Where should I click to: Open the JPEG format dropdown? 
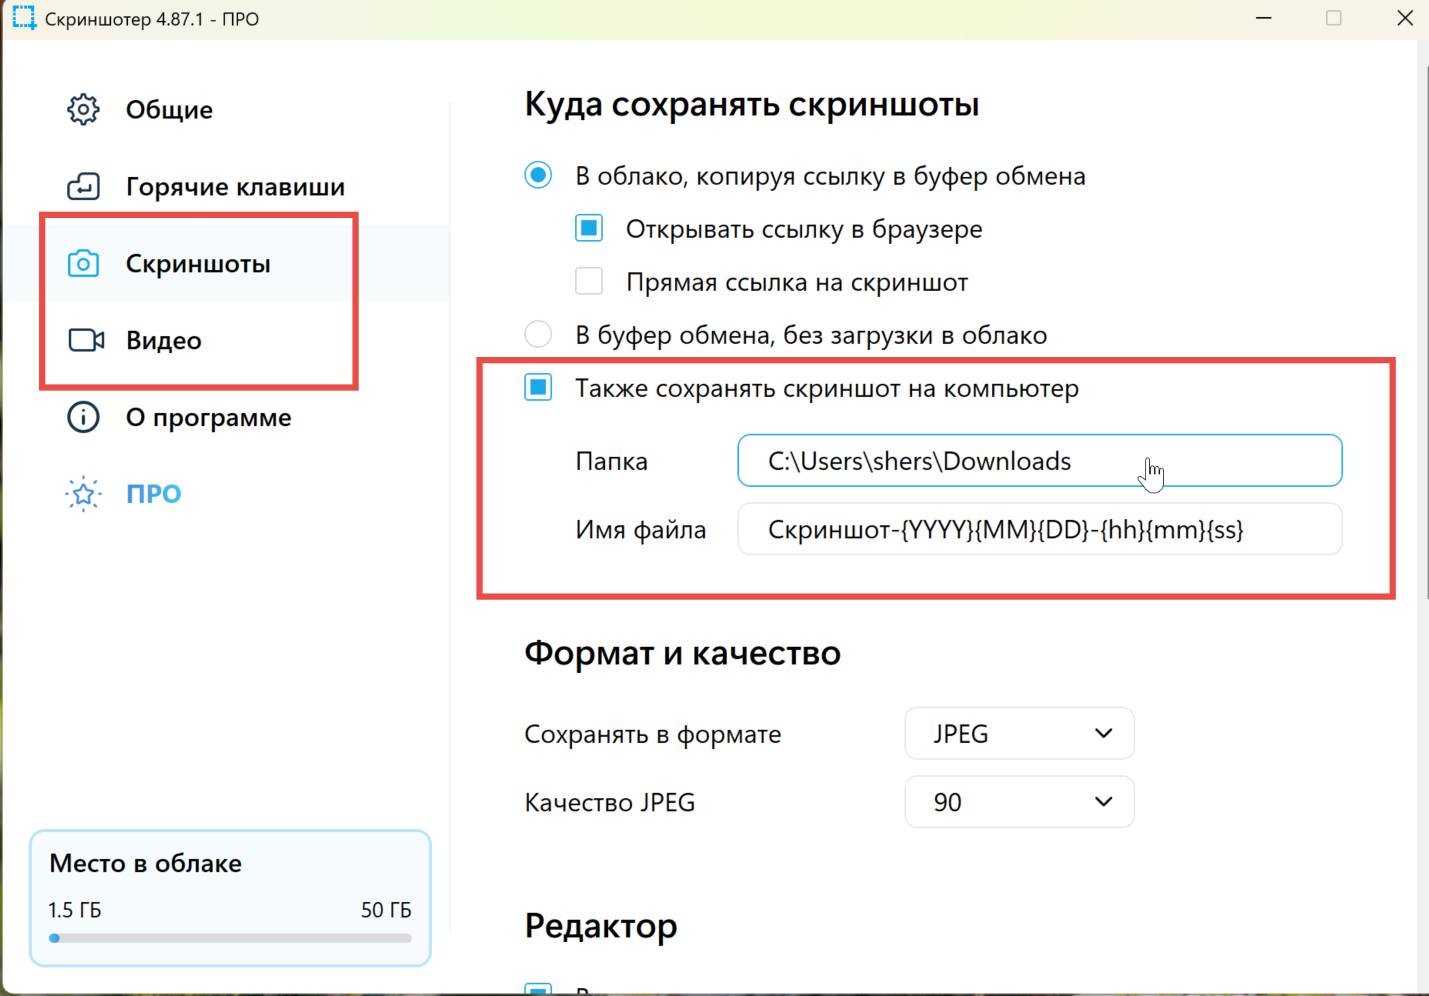(1019, 734)
